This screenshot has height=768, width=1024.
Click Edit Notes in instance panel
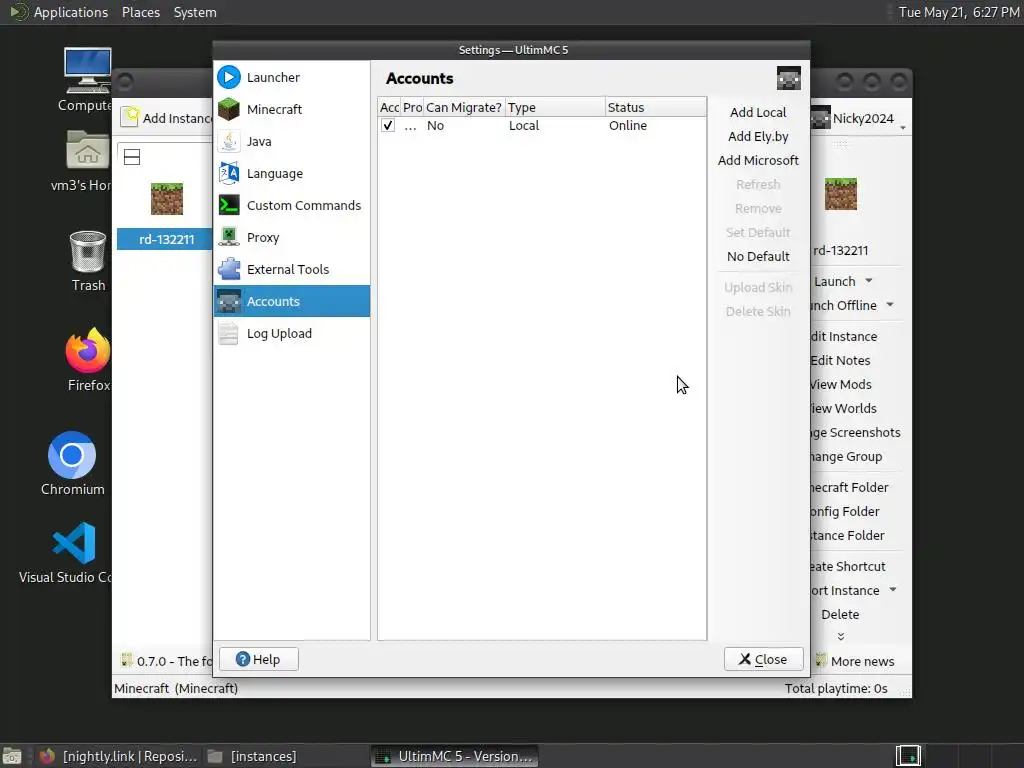pos(840,360)
